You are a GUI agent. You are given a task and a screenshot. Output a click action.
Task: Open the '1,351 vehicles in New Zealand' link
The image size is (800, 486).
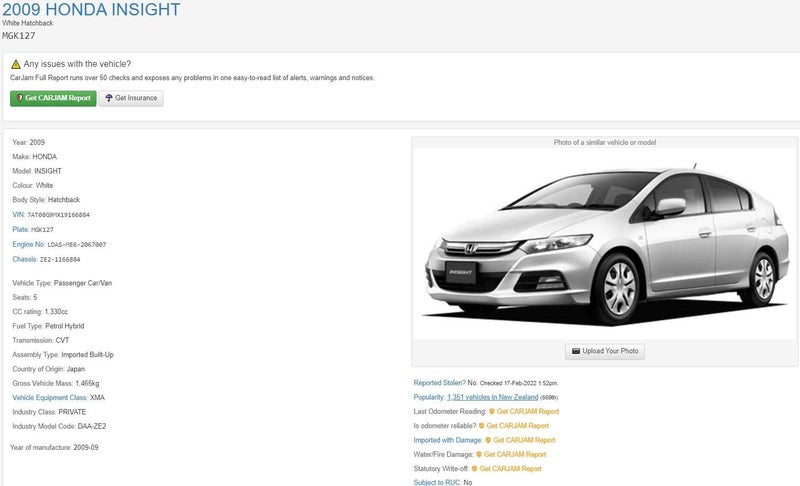[x=492, y=397]
